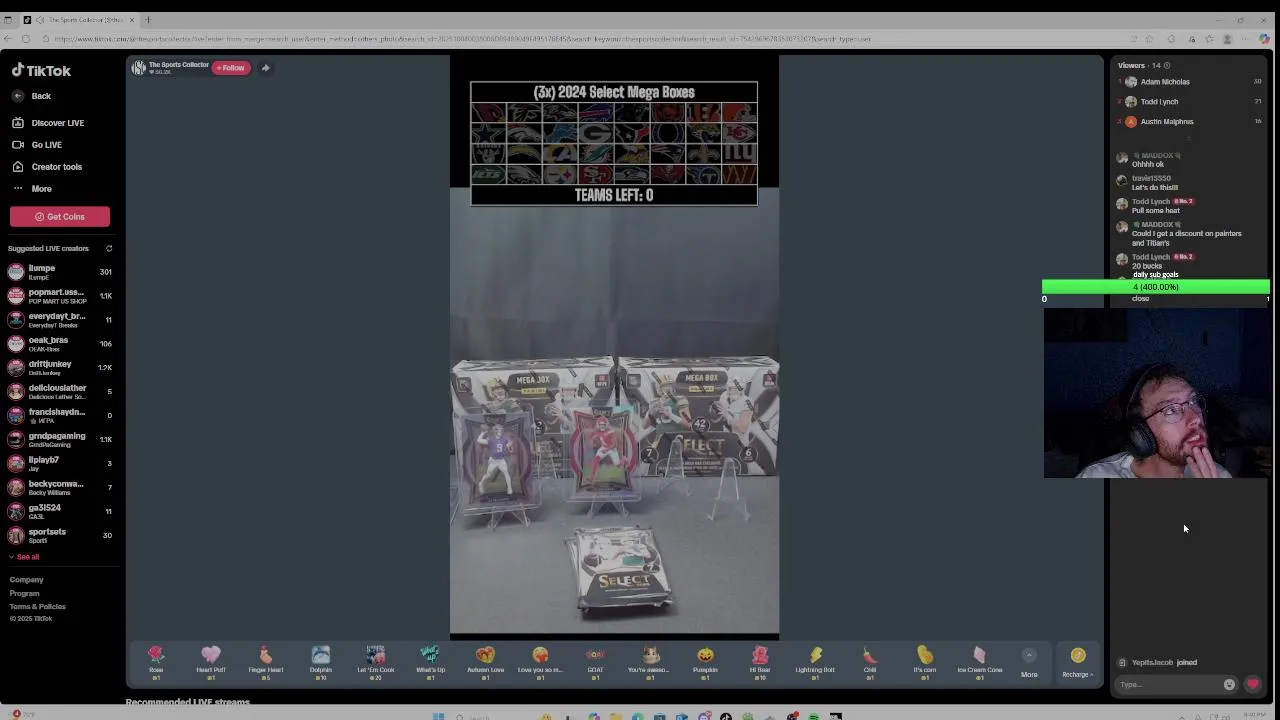Screen dimensions: 1280x720
Task: Send the You're awesome gift
Action: (x=650, y=662)
